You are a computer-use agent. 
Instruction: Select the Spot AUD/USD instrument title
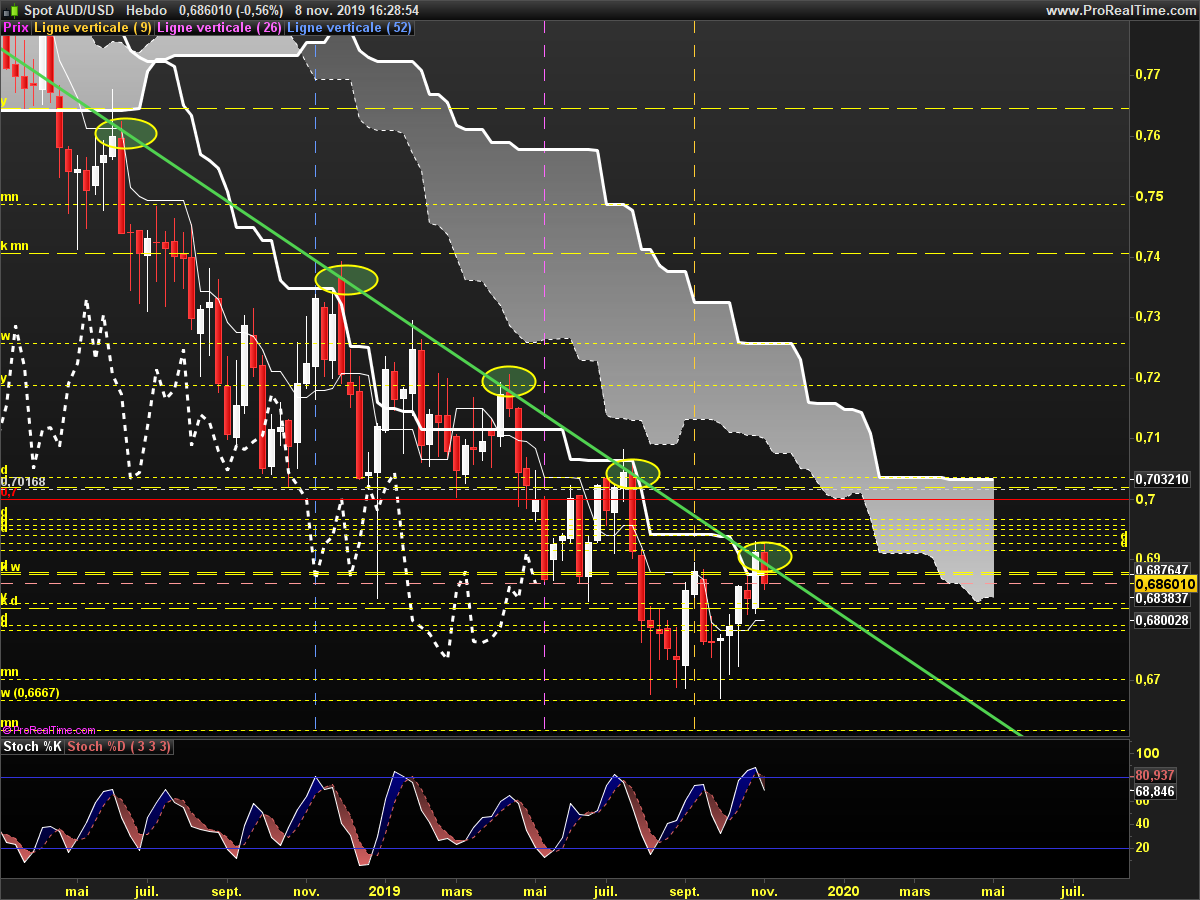click(70, 10)
